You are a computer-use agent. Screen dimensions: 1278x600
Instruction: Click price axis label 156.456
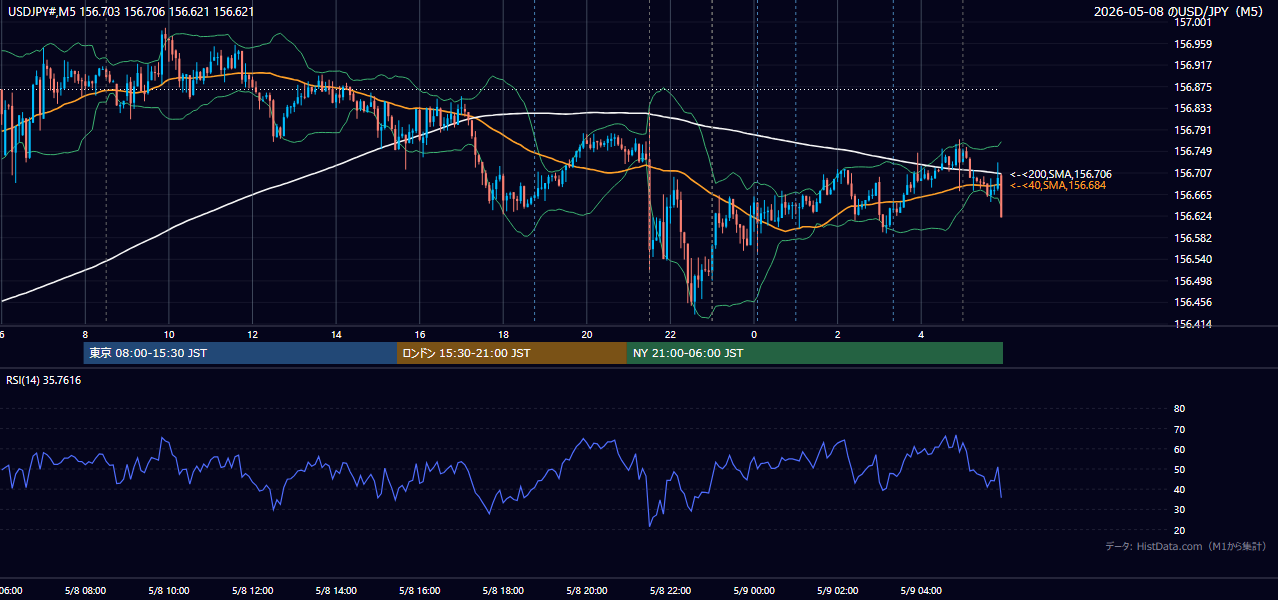click(x=1194, y=302)
